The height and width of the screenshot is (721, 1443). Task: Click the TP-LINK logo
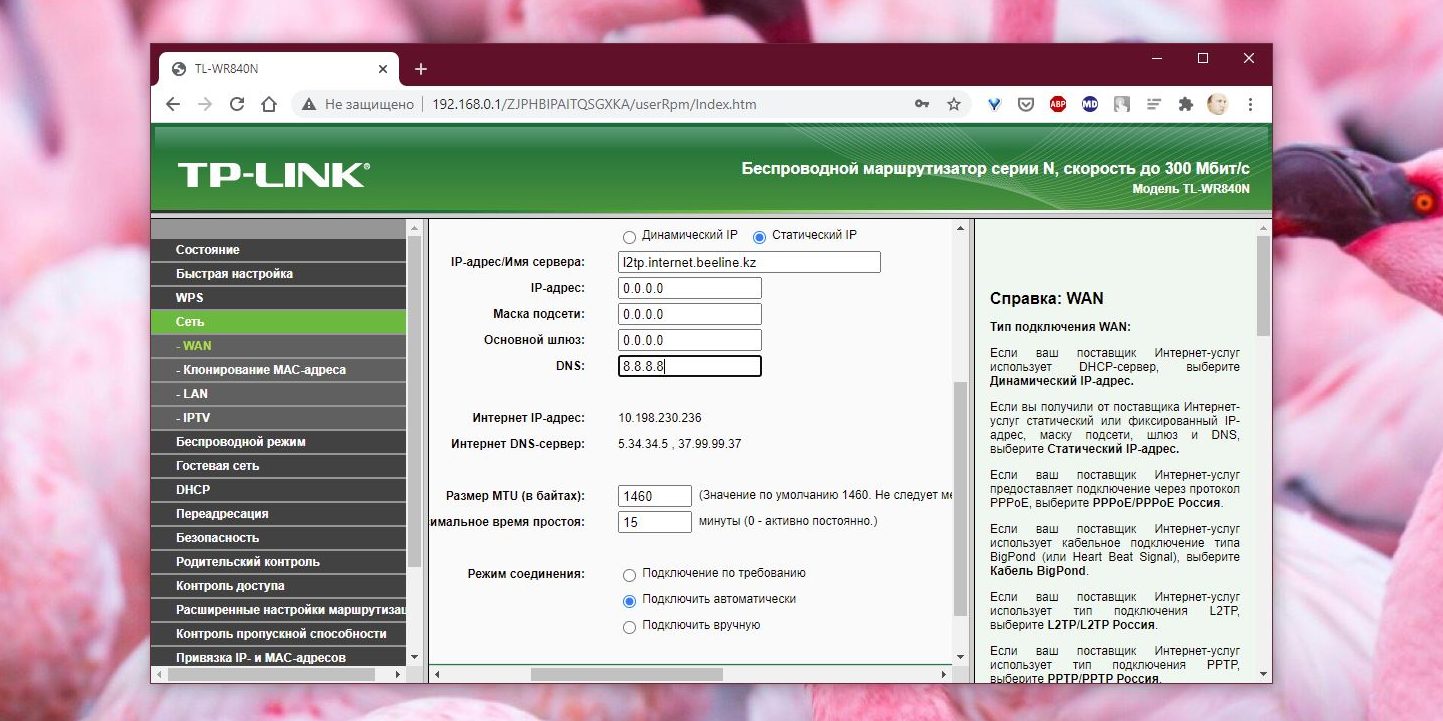click(x=274, y=175)
